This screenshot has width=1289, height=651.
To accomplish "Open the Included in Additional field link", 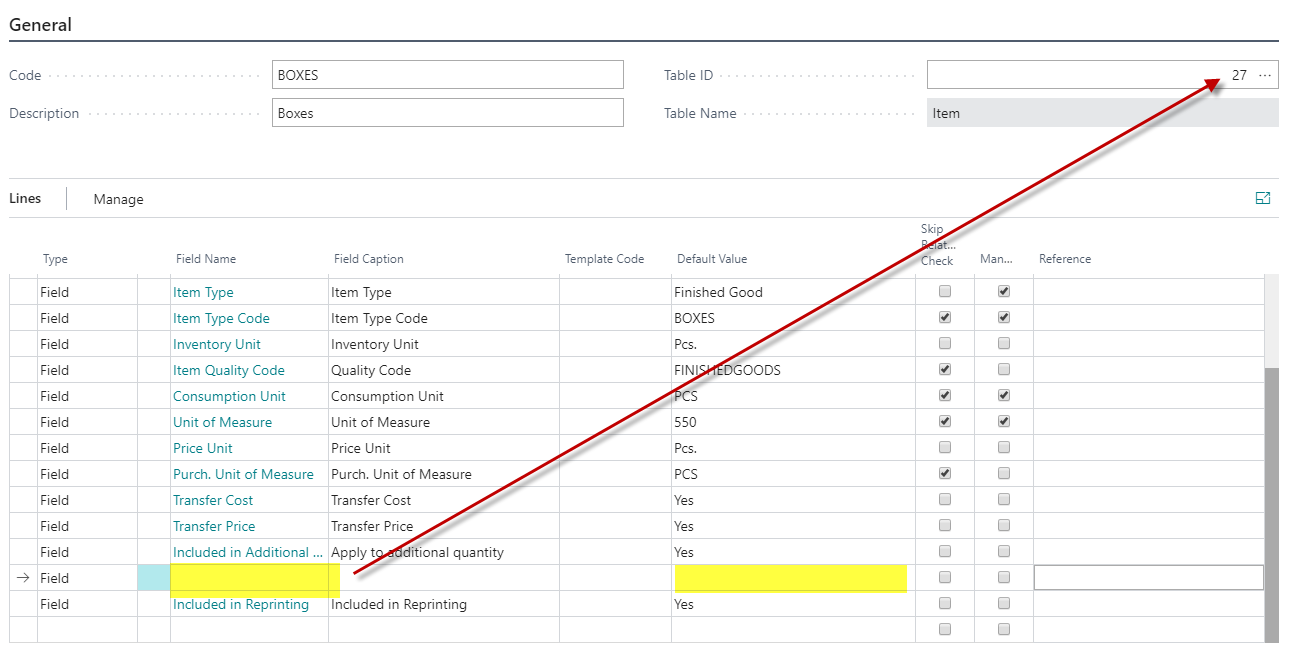I will coord(248,552).
